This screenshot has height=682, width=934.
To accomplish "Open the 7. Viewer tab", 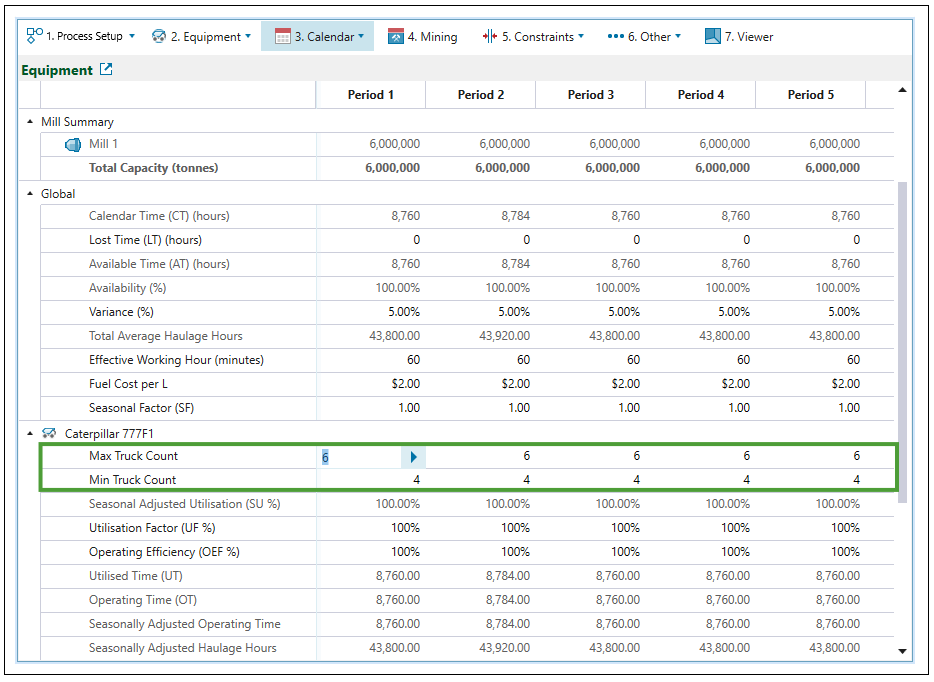I will [x=749, y=37].
